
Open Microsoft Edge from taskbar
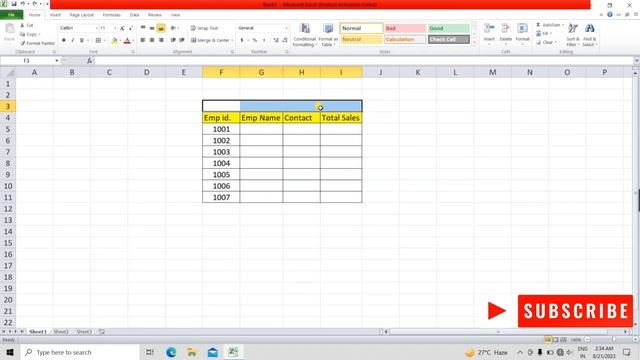click(171, 352)
